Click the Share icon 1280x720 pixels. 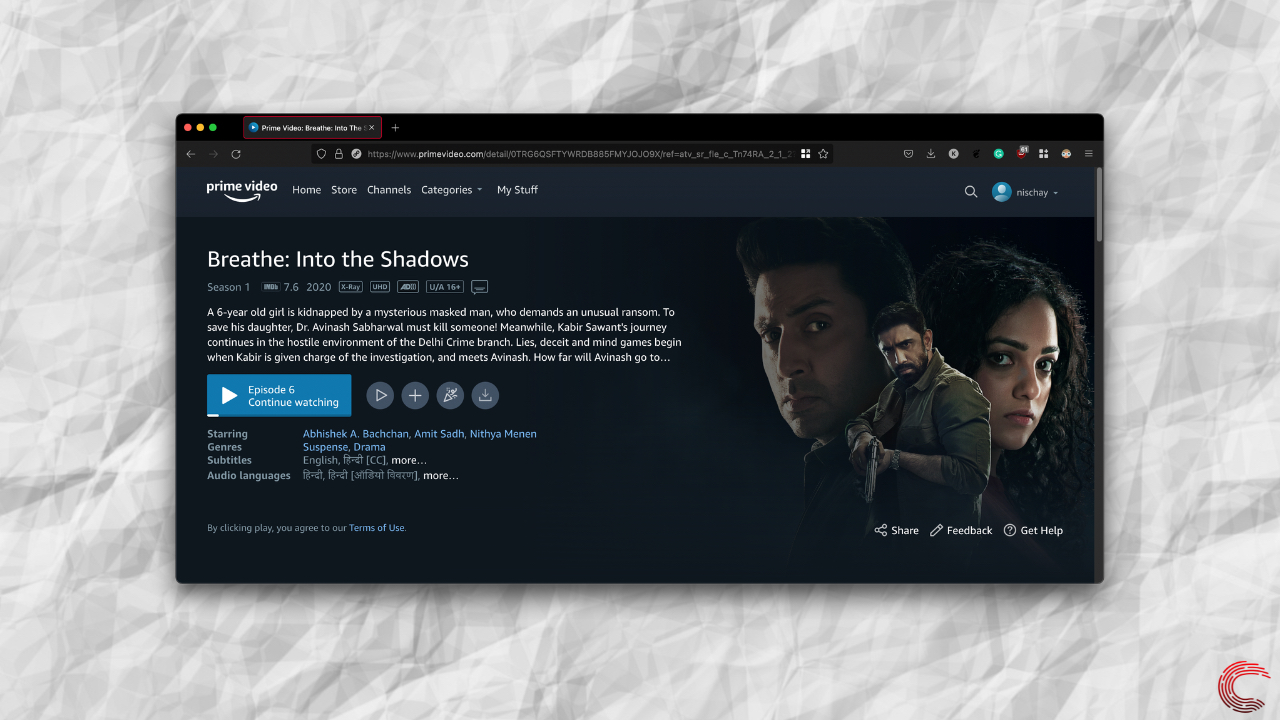(881, 530)
